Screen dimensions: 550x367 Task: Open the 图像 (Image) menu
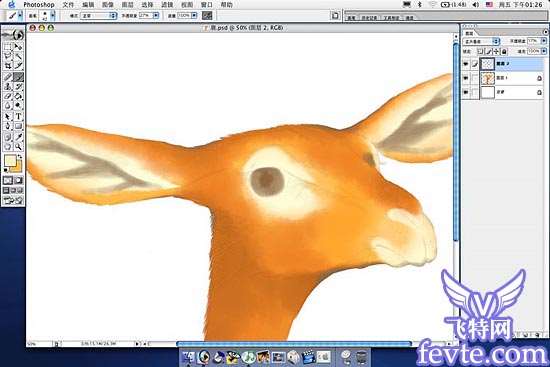coord(108,5)
